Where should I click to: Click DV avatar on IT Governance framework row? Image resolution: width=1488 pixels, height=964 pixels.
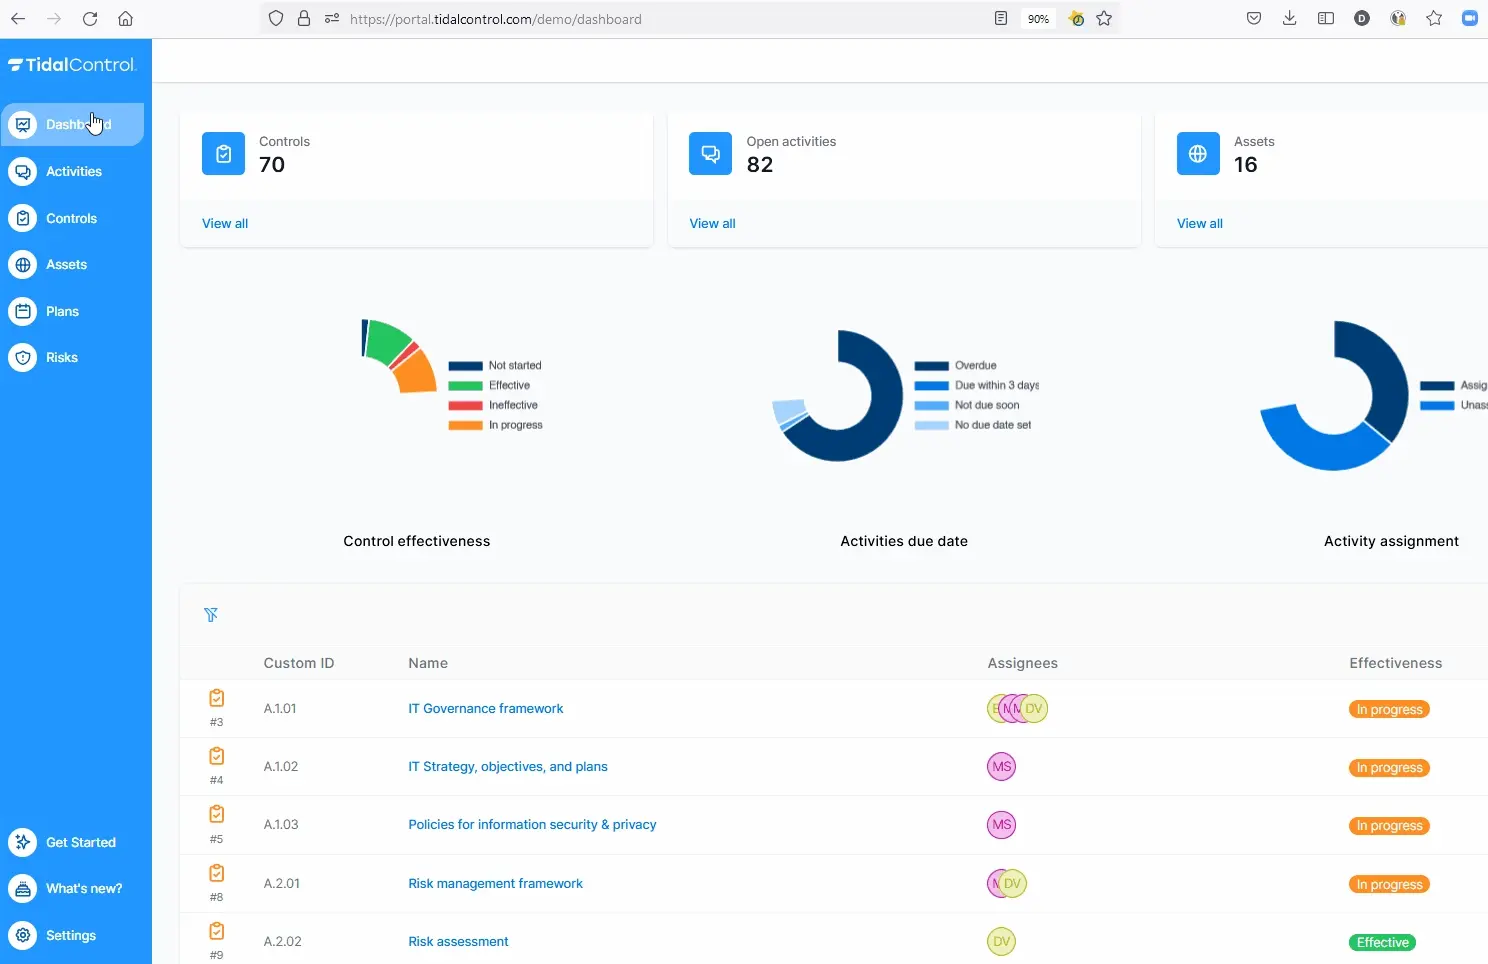pyautogui.click(x=1034, y=708)
